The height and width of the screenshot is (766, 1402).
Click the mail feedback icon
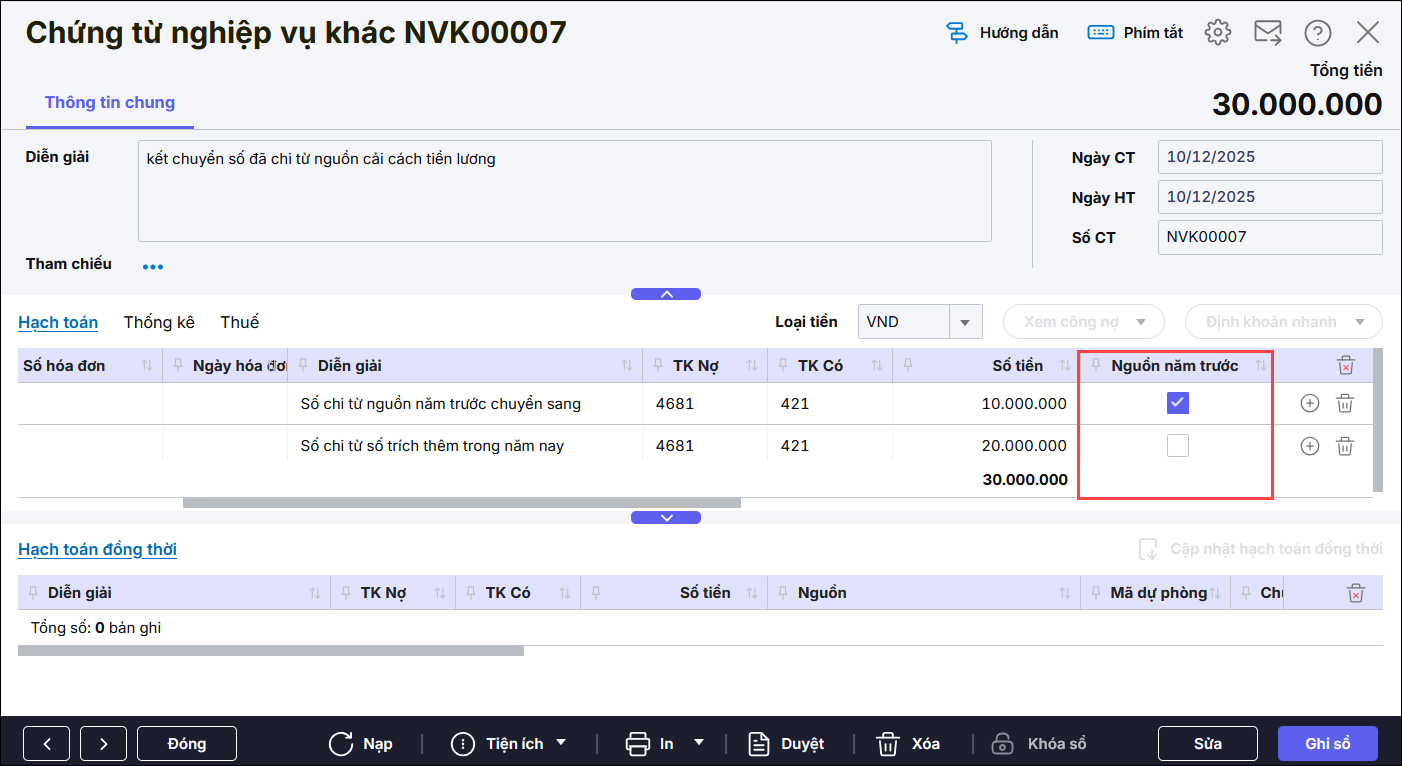1268,32
